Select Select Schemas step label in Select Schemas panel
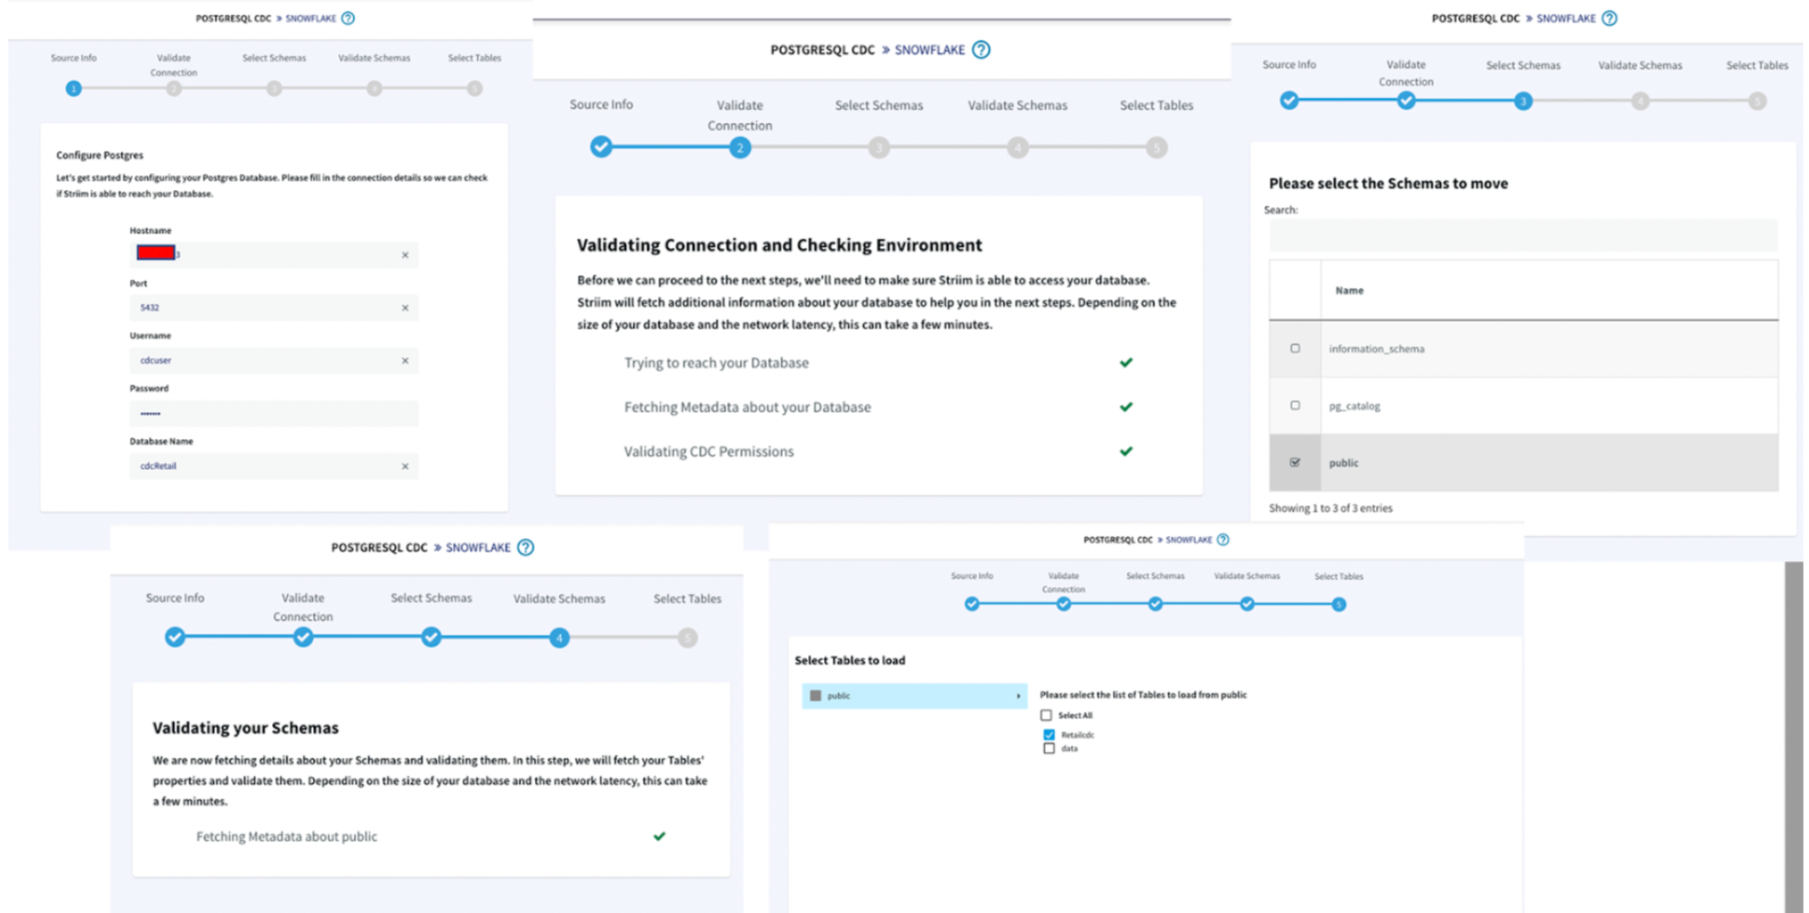Image resolution: width=1809 pixels, height=913 pixels. click(1523, 65)
